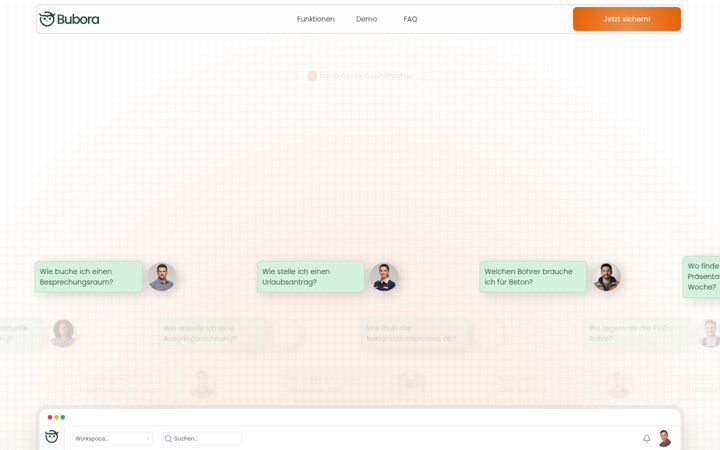Screen dimensions: 720x450
Task: Click avatar next to Besprechungsraum question
Action: pos(162,277)
